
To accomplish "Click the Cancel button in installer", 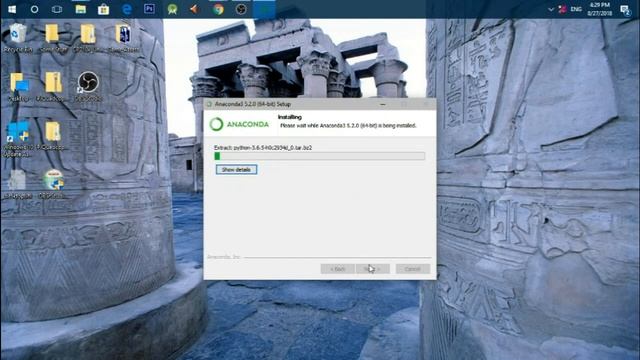I will point(413,269).
